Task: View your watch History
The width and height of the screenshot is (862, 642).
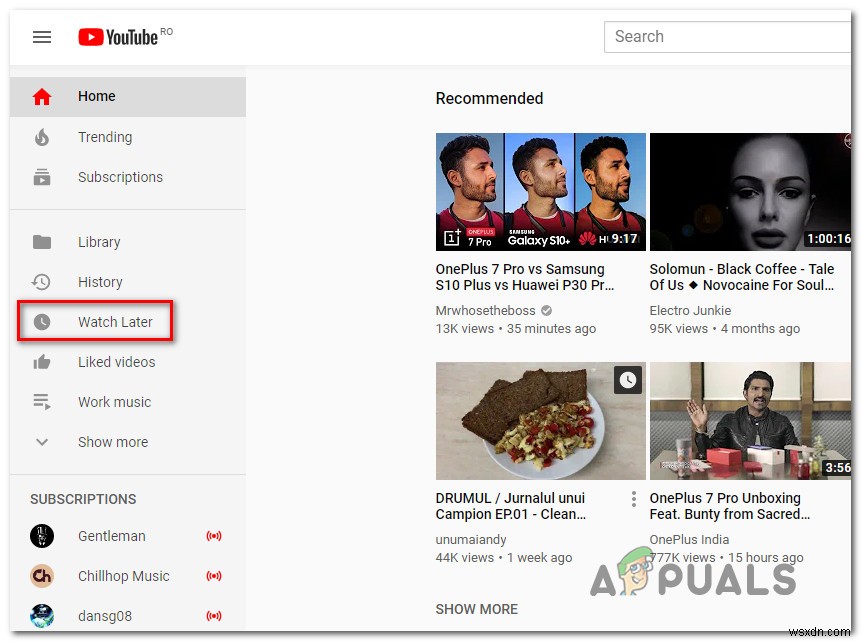Action: pyautogui.click(x=103, y=282)
